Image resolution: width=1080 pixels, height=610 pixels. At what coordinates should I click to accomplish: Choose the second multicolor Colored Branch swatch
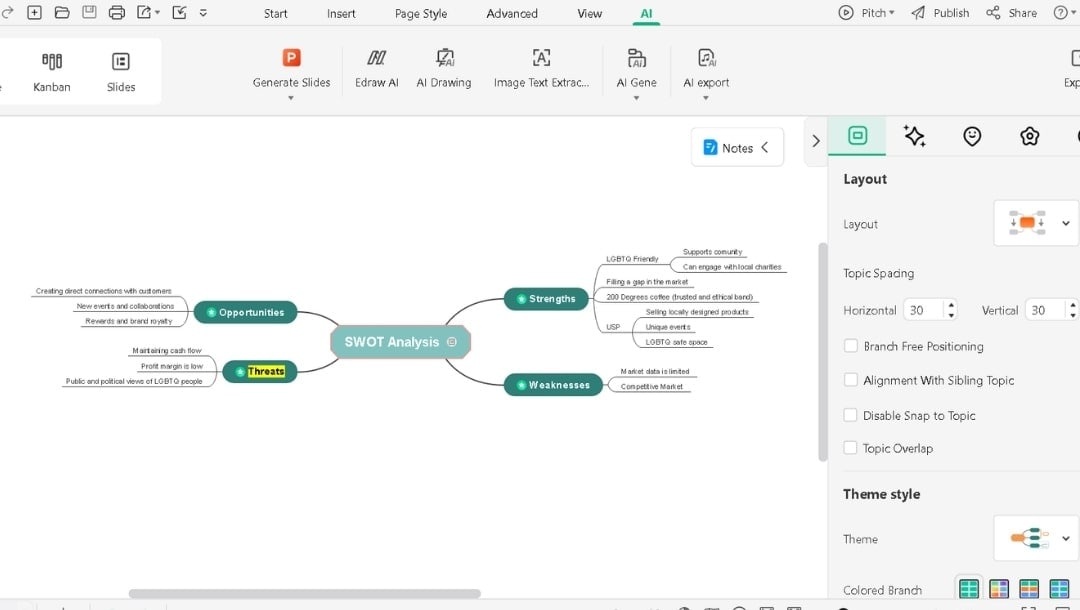coord(999,588)
